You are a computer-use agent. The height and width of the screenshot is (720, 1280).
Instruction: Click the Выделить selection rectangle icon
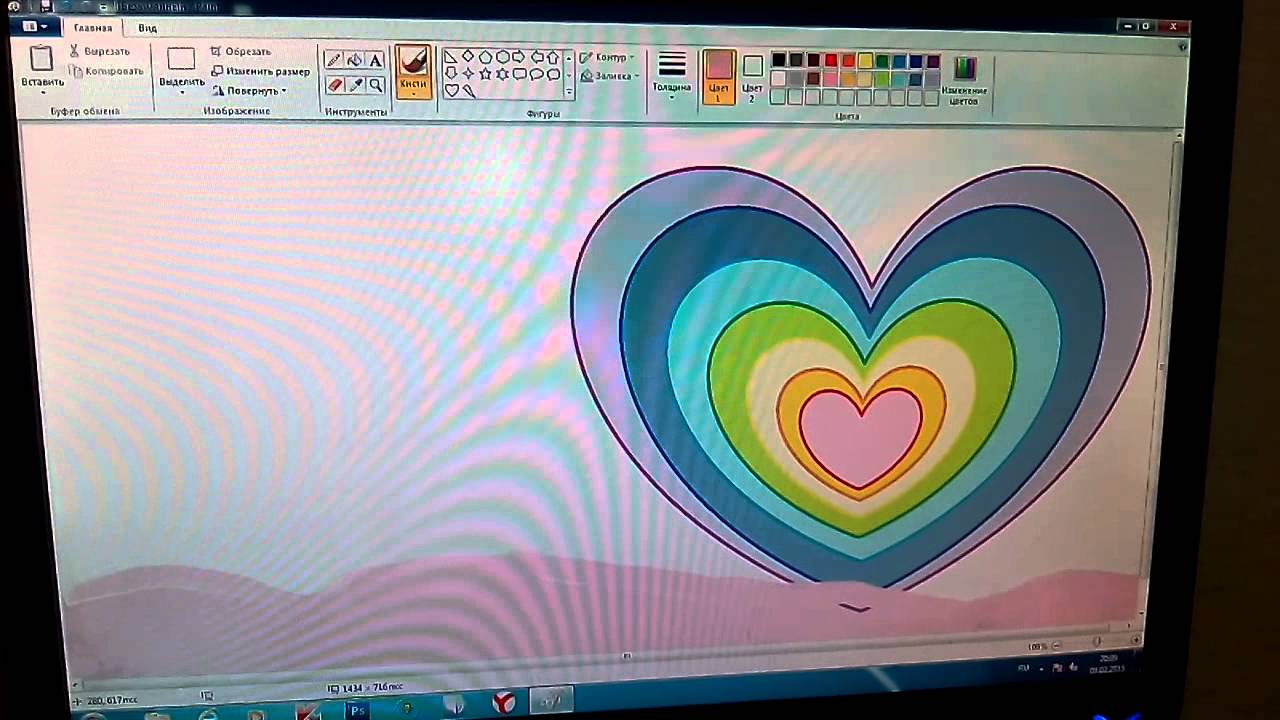pyautogui.click(x=181, y=60)
